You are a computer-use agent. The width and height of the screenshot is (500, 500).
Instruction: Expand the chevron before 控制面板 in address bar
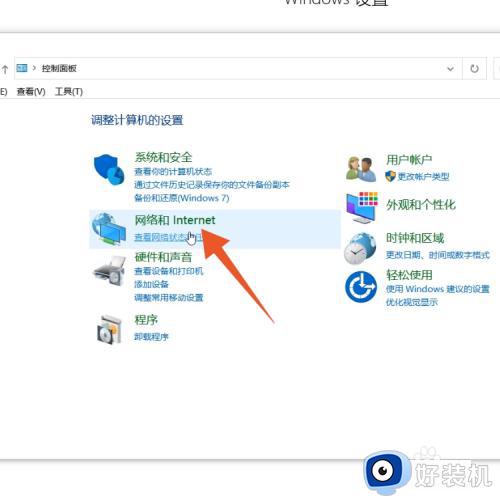click(34, 68)
